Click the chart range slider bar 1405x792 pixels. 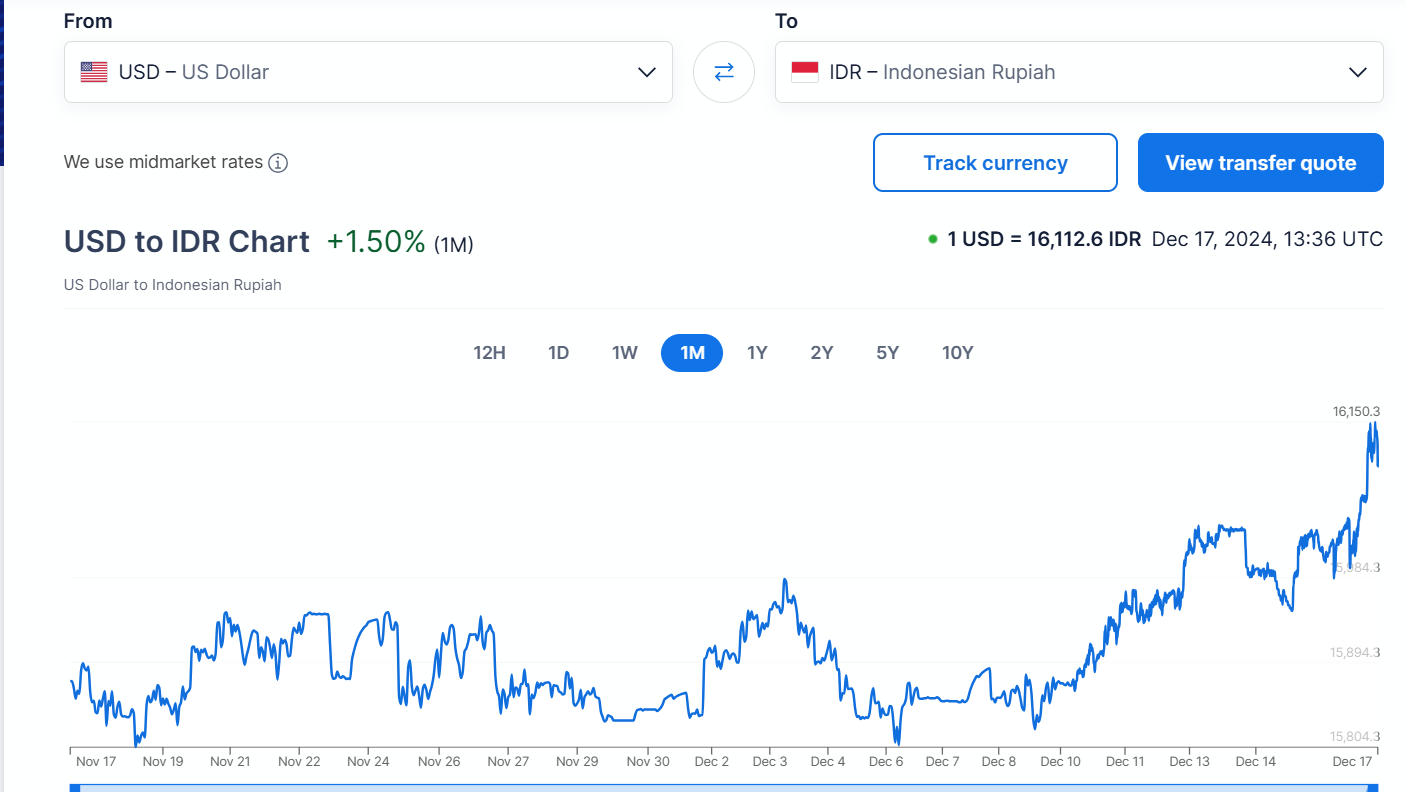pos(725,787)
